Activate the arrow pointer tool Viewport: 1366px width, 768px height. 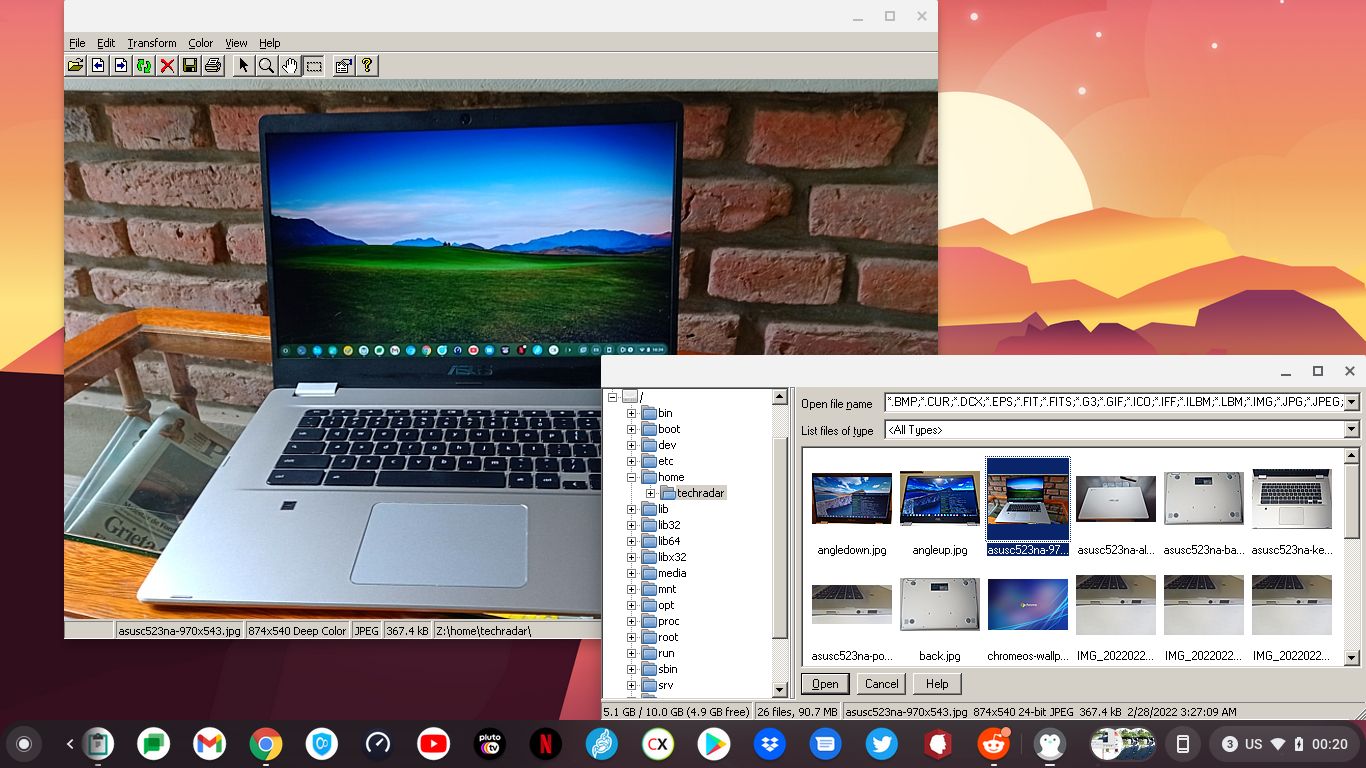click(x=243, y=66)
